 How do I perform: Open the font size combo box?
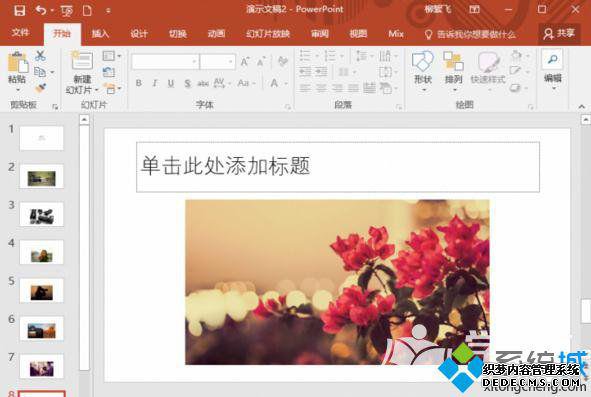tap(217, 61)
